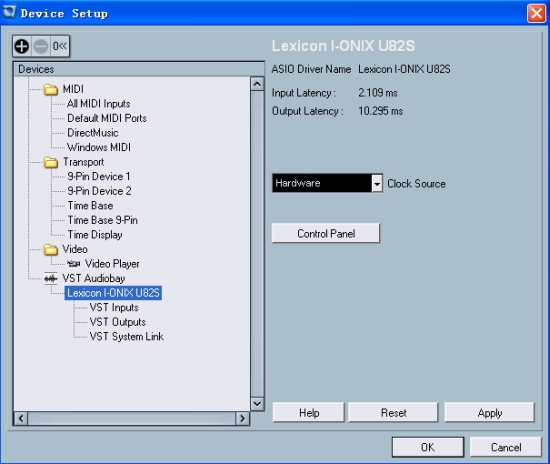Image resolution: width=550 pixels, height=464 pixels.
Task: Click the reset arrows toolbar icon
Action: (x=60, y=46)
